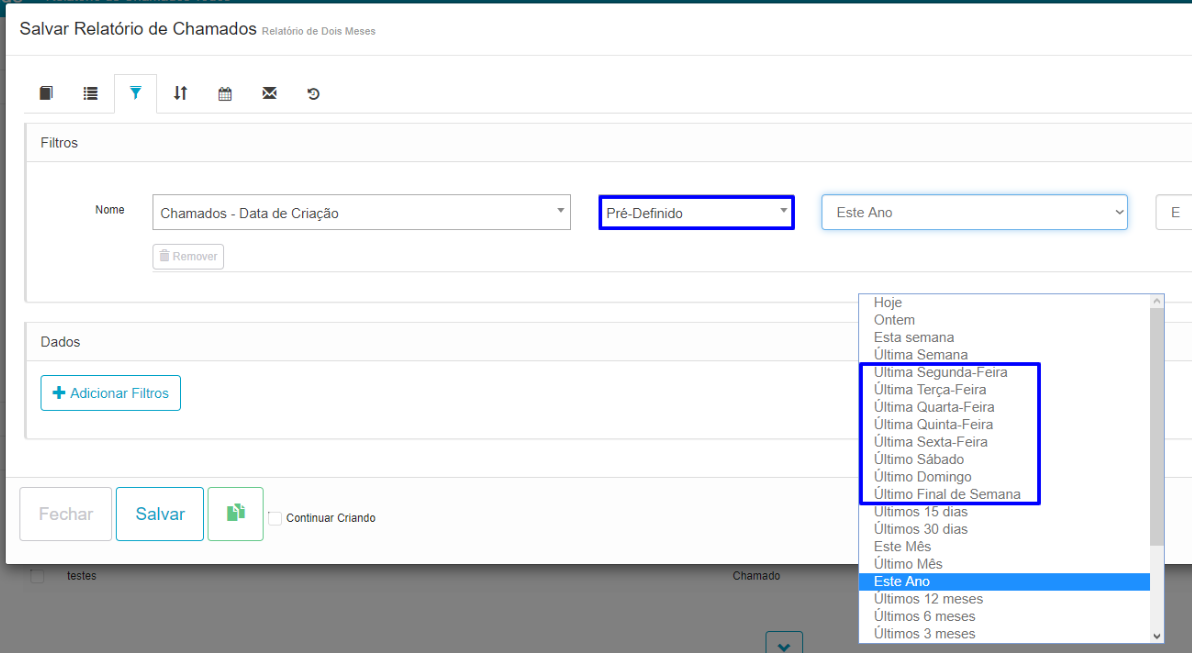Select the Último Domingo option
This screenshot has height=653, width=1192.
pos(922,477)
